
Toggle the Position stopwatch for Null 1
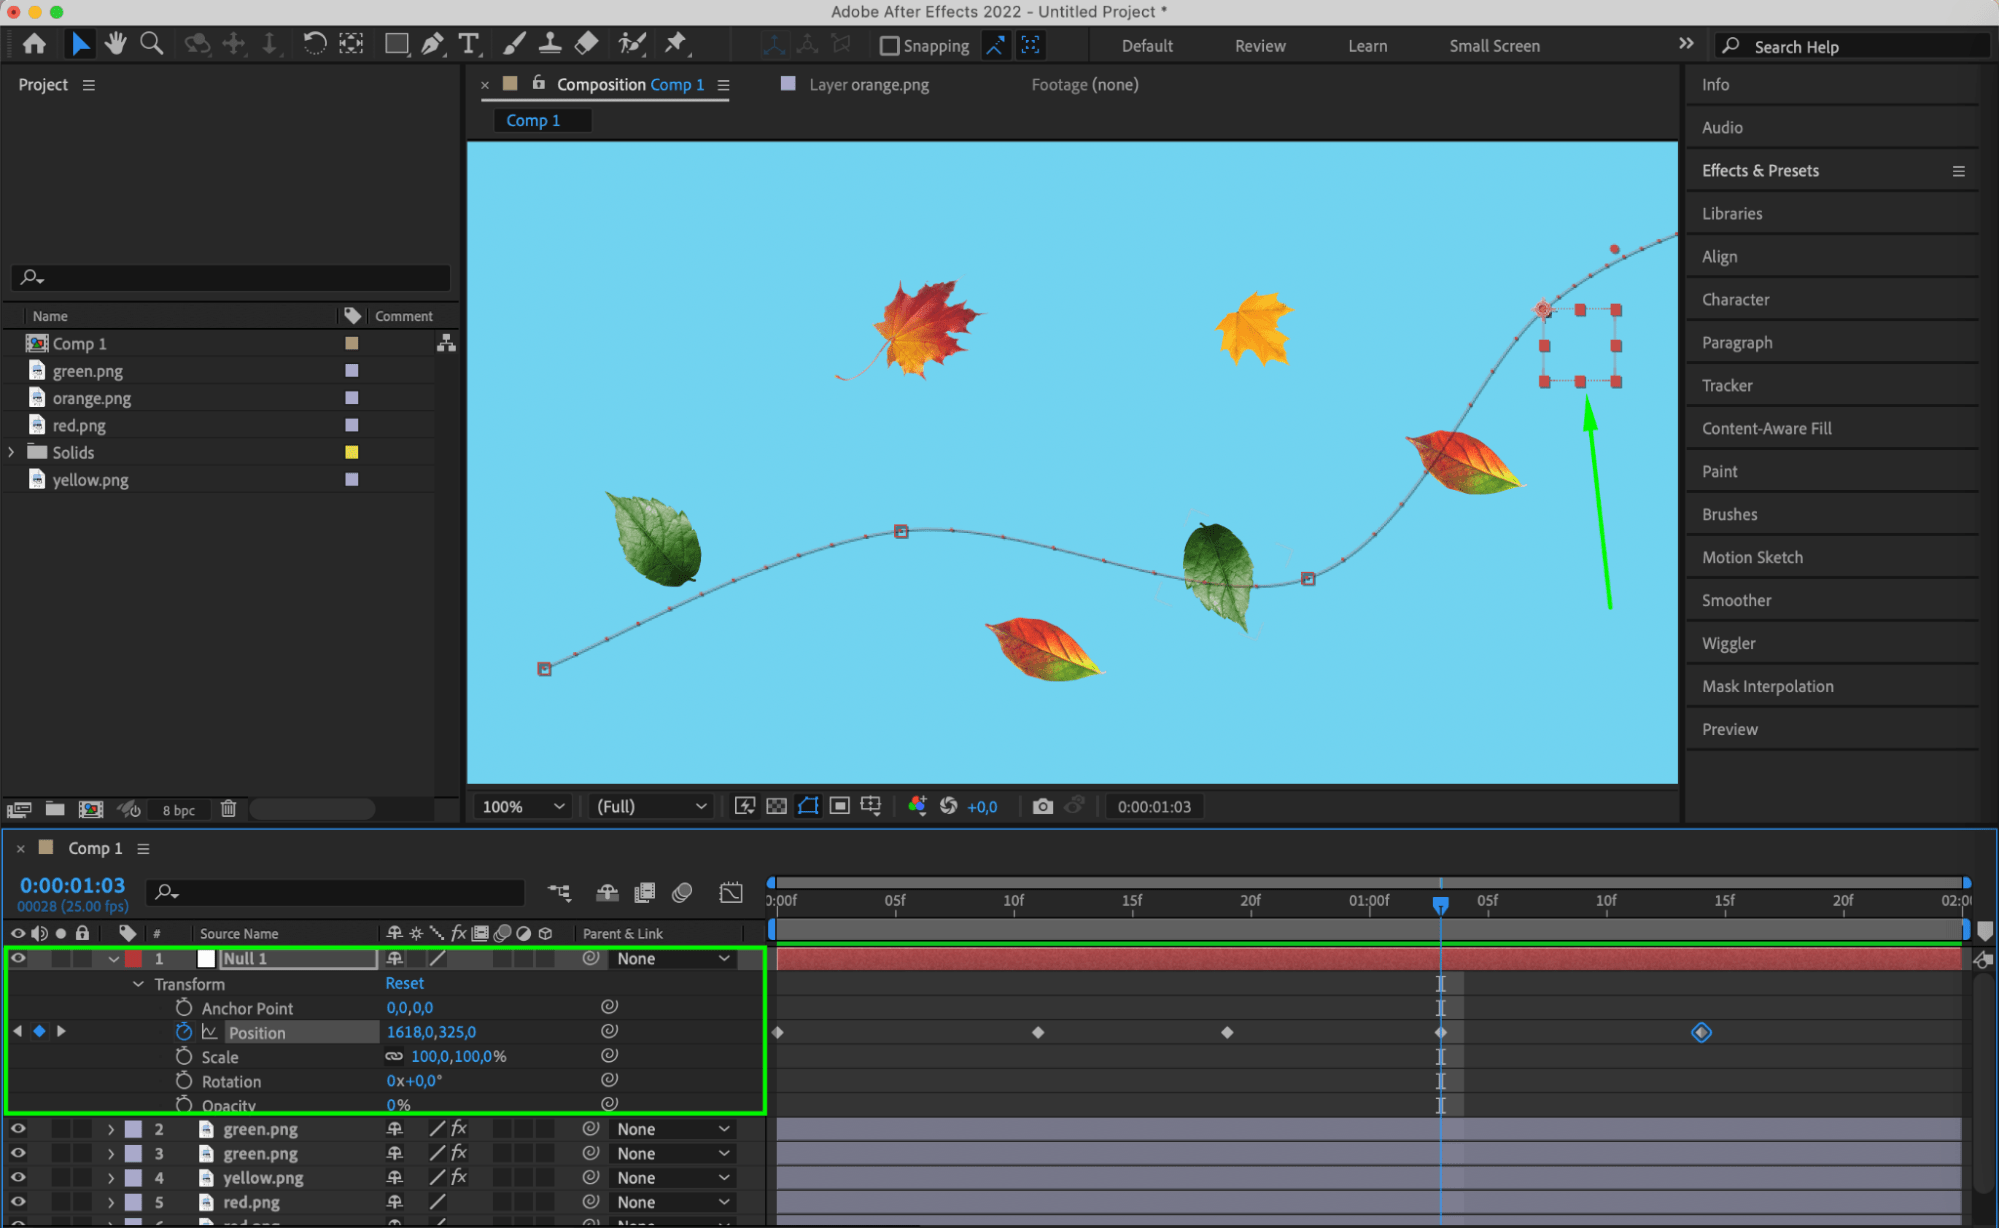(x=184, y=1032)
